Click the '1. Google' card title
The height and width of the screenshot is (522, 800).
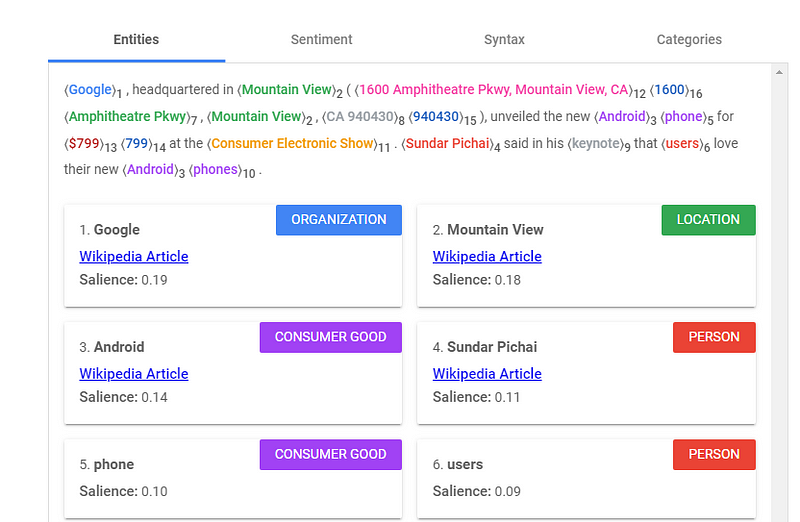tap(109, 230)
